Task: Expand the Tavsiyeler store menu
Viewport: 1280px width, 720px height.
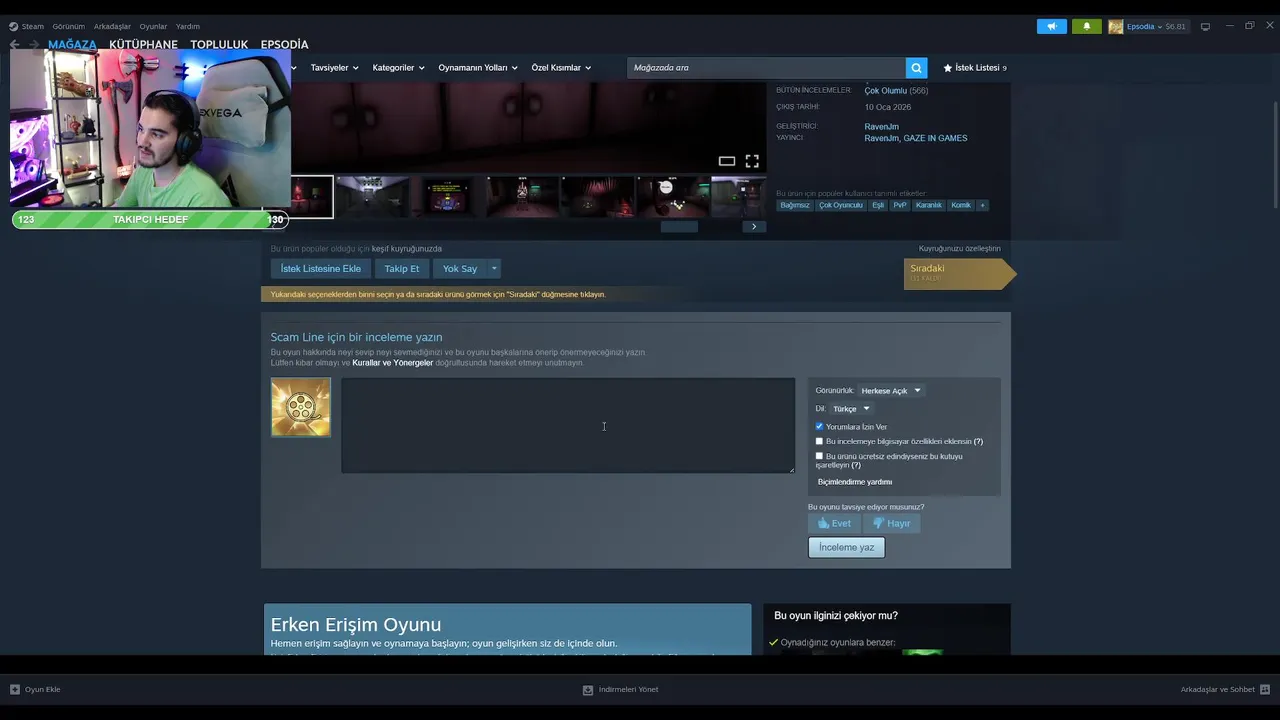Action: click(334, 68)
